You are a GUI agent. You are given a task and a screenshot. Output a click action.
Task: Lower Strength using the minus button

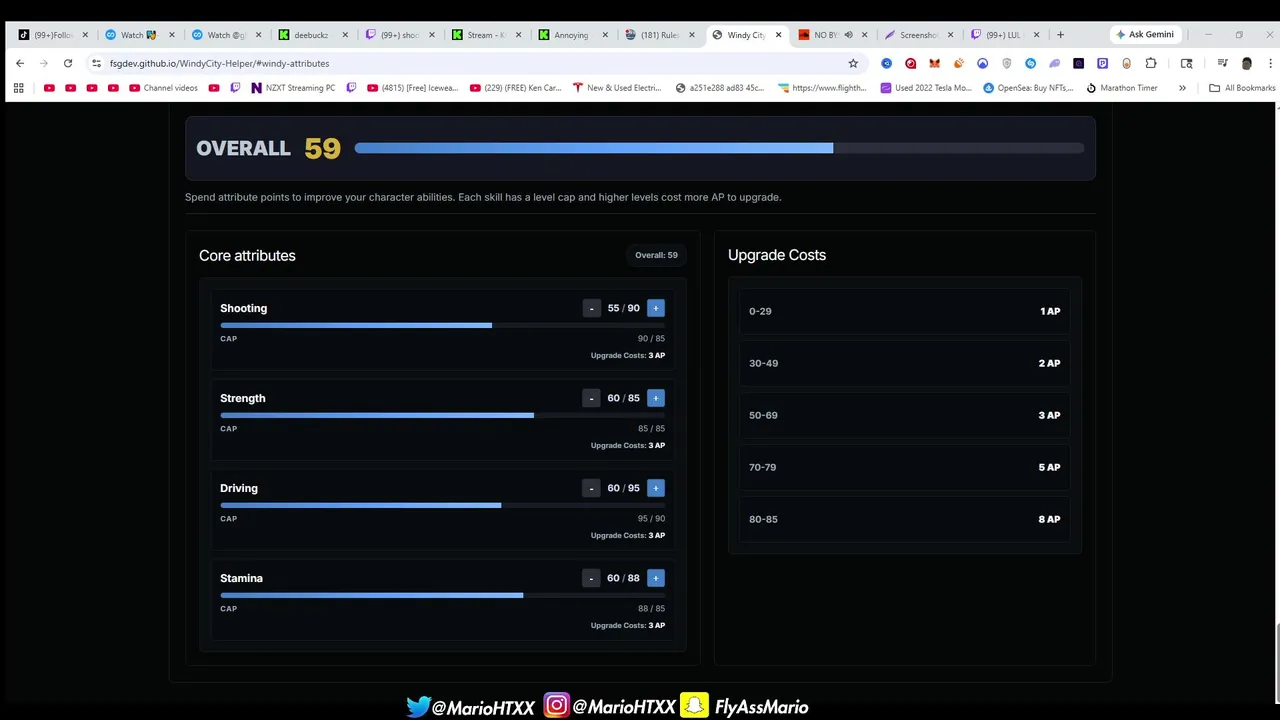pyautogui.click(x=591, y=398)
